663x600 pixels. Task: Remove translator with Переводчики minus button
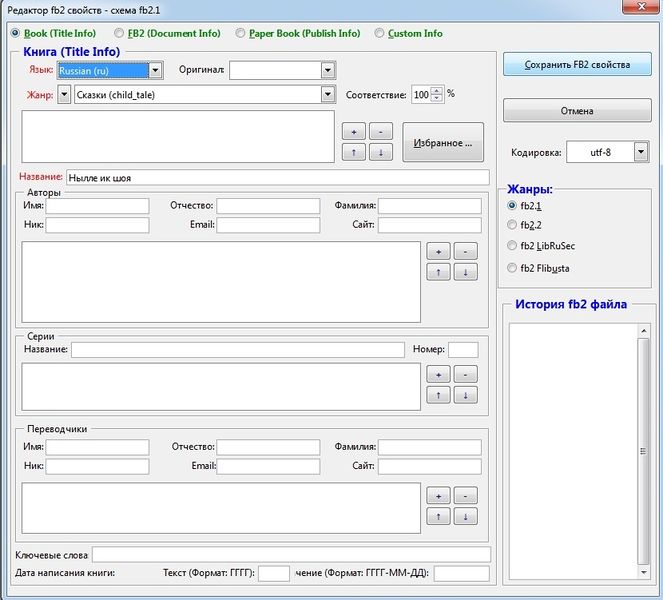click(466, 496)
